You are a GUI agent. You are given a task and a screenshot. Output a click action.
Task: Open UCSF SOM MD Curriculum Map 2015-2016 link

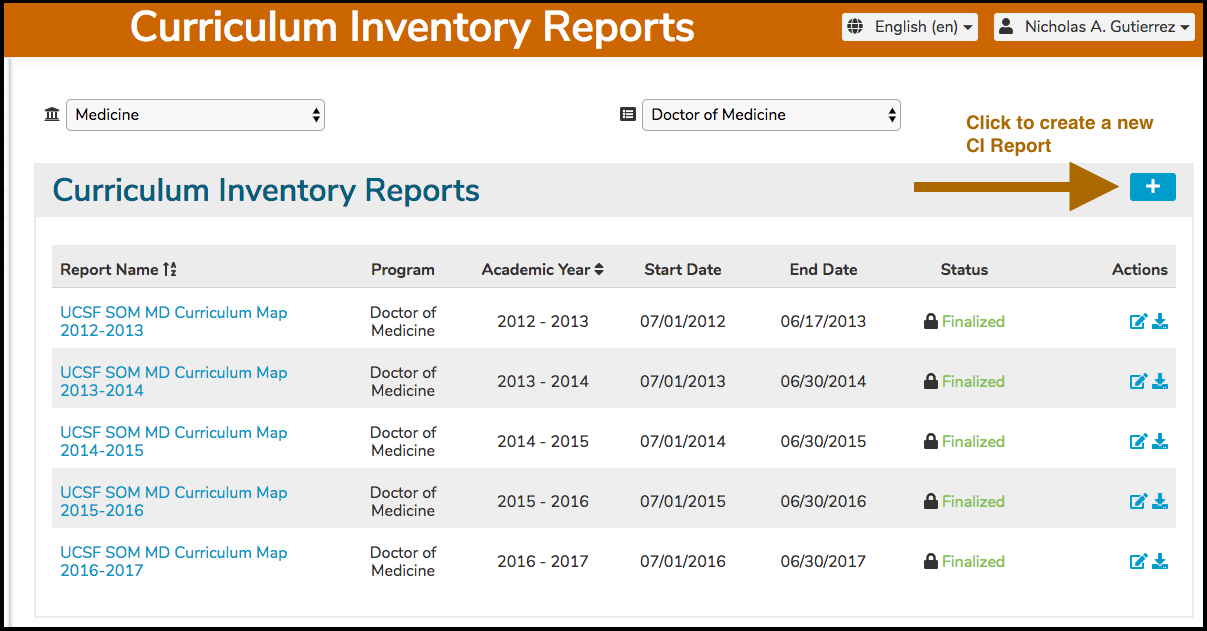[174, 502]
